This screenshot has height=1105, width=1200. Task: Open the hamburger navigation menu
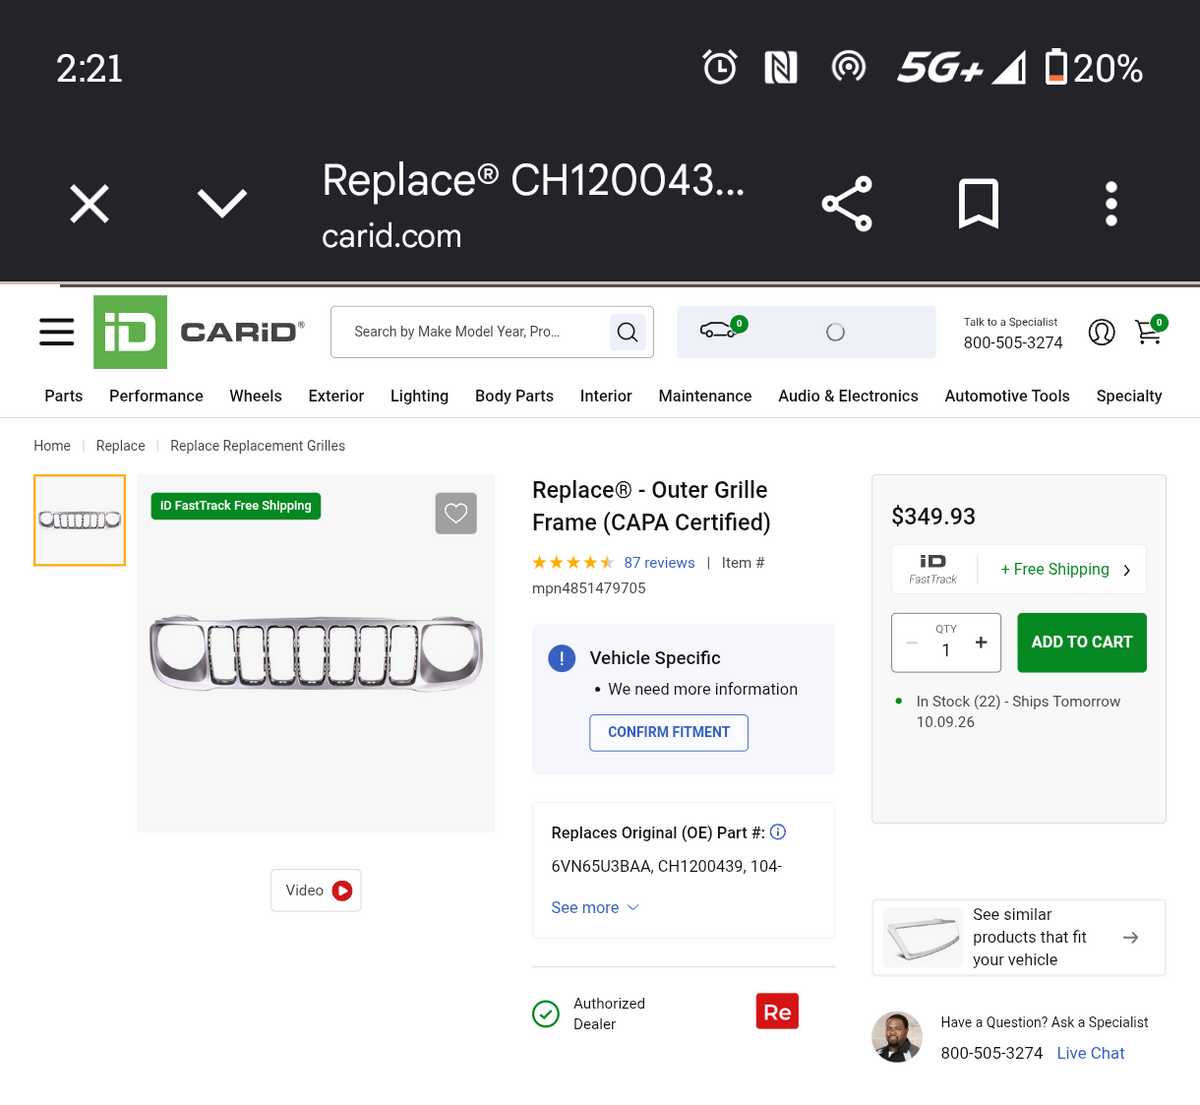[57, 332]
